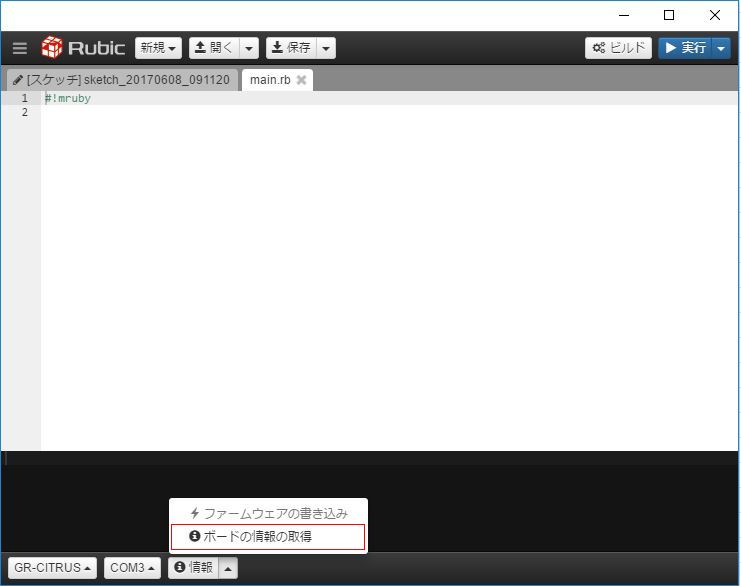Screen dimensions: 741x586
Task: Click the ビルド build button
Action: 618,48
